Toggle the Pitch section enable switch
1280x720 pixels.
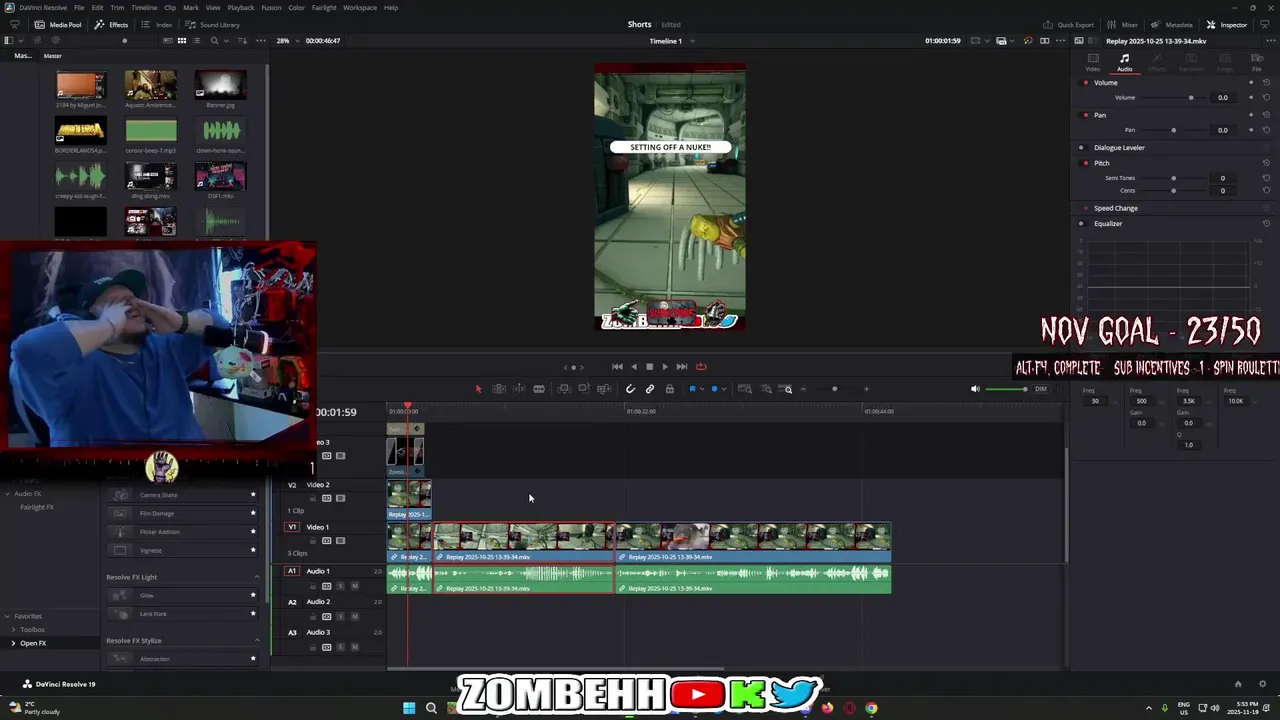(1086, 163)
